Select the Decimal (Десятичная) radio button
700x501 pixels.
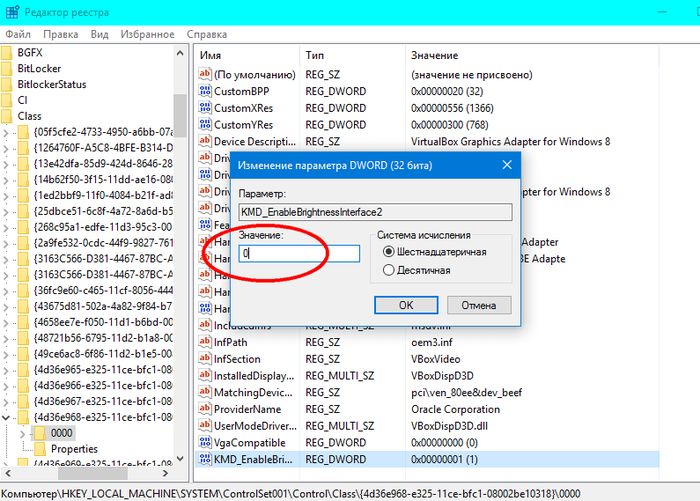(389, 270)
